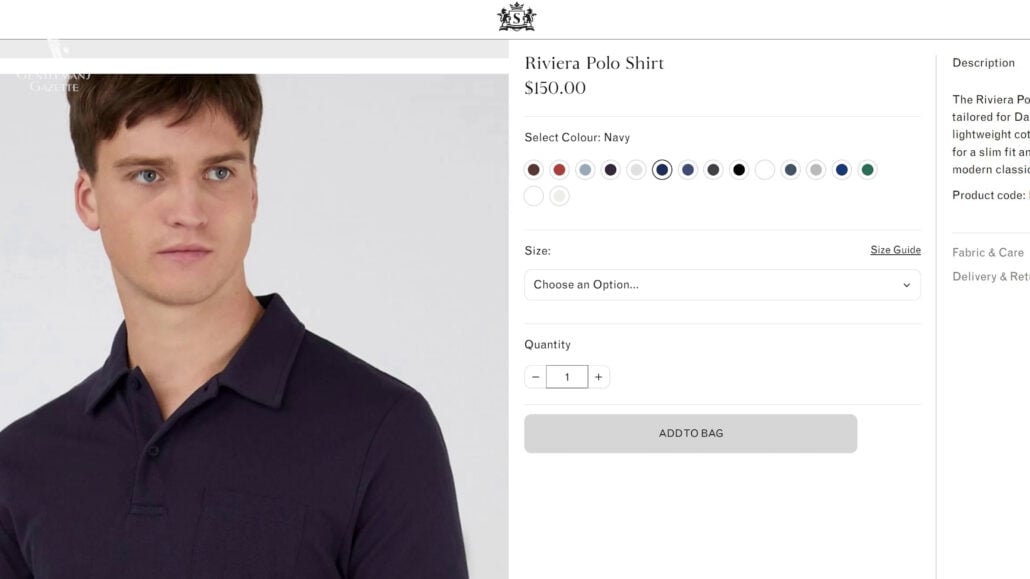
Task: Click the Sunspel crest logo
Action: coord(514,17)
